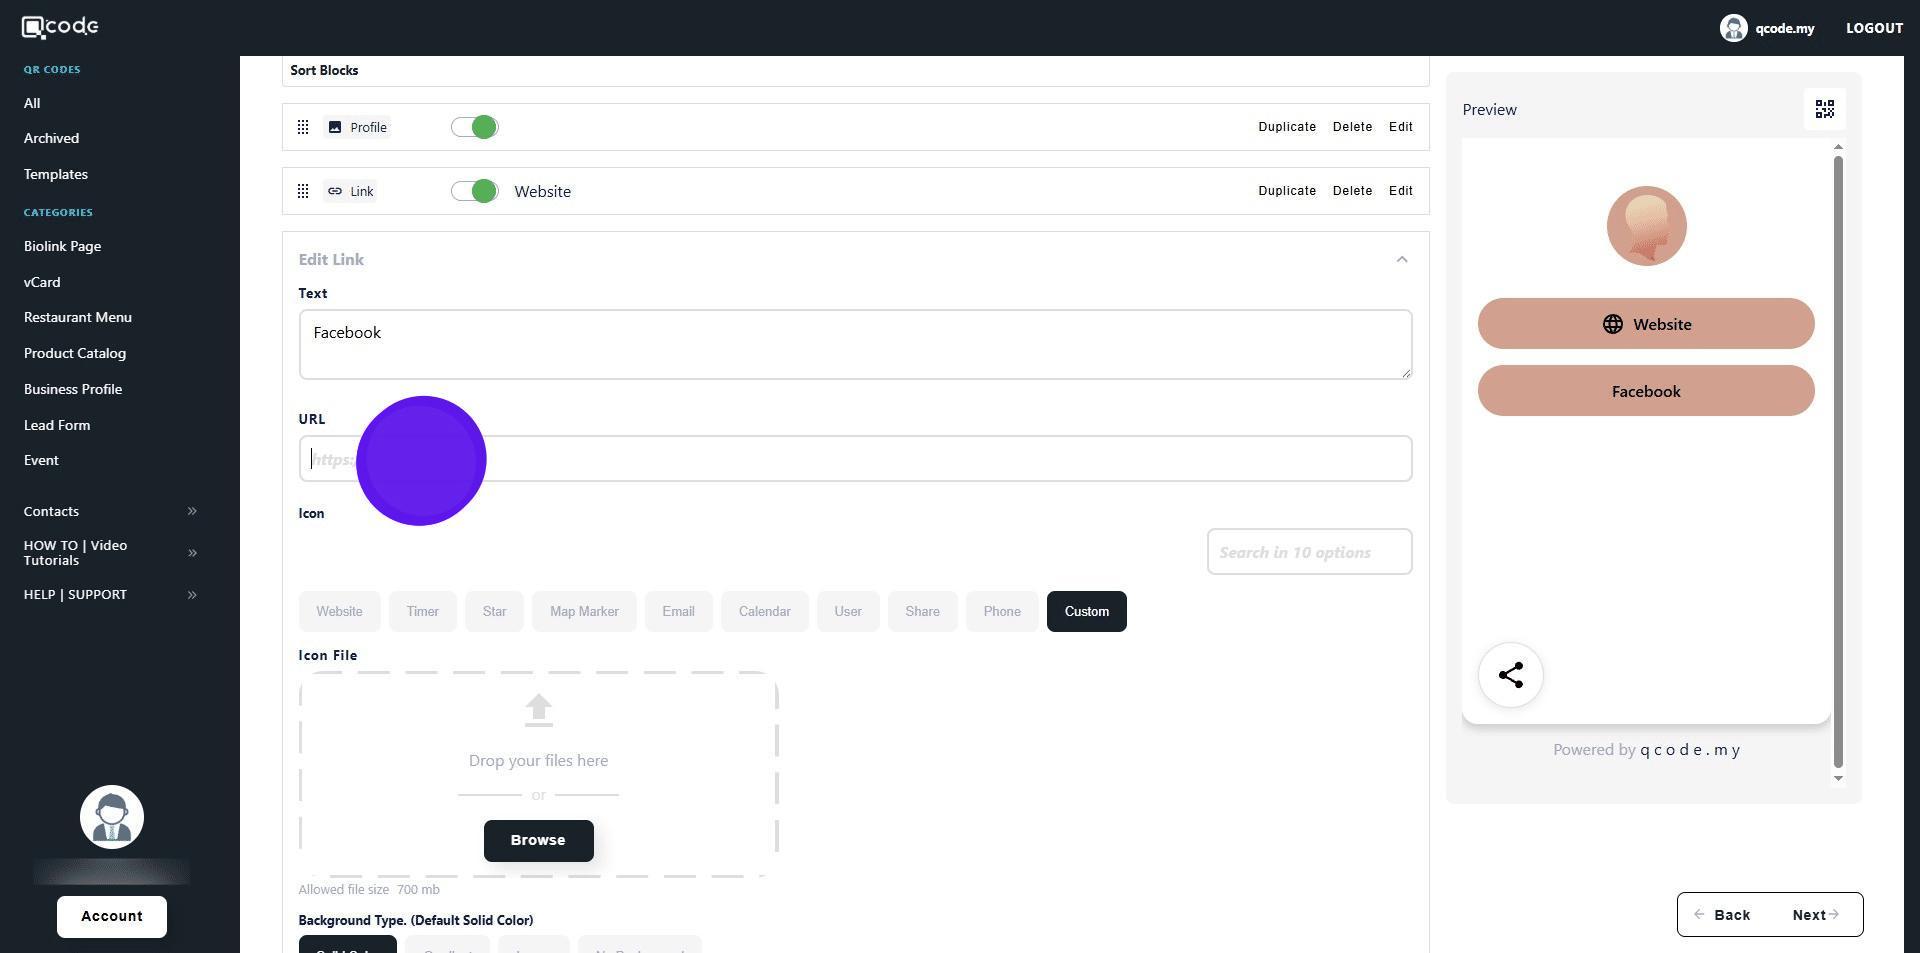Go to Archived QR codes
This screenshot has height=953, width=1920.
[x=51, y=138]
